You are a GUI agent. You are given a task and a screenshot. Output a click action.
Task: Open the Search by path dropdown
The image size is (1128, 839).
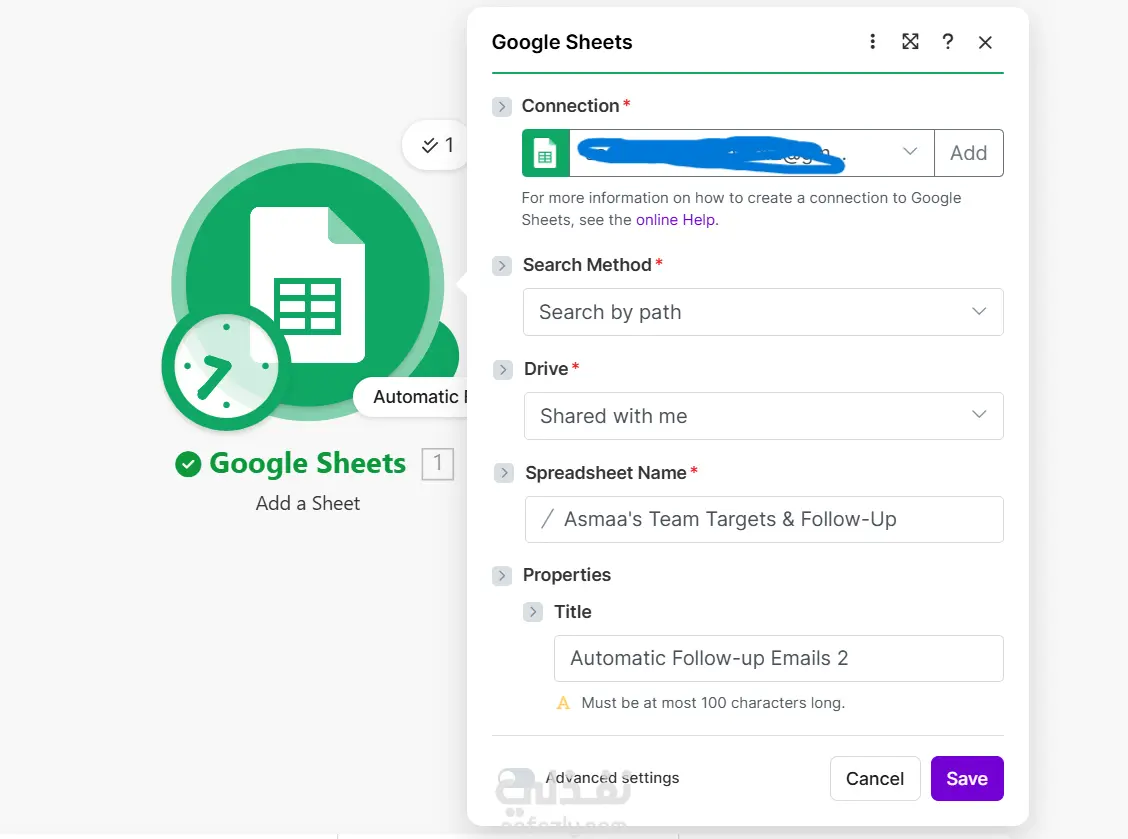pyautogui.click(x=763, y=312)
